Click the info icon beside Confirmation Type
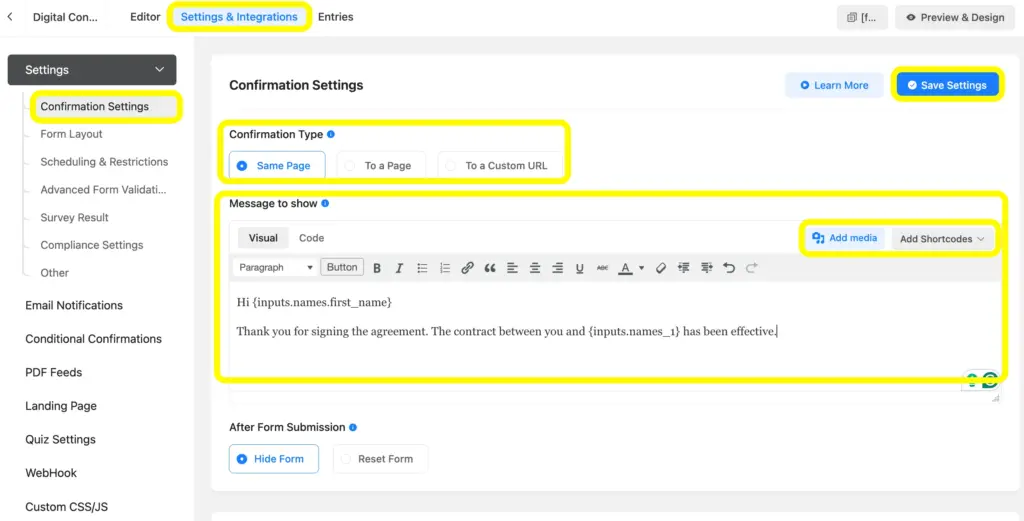 click(x=330, y=134)
